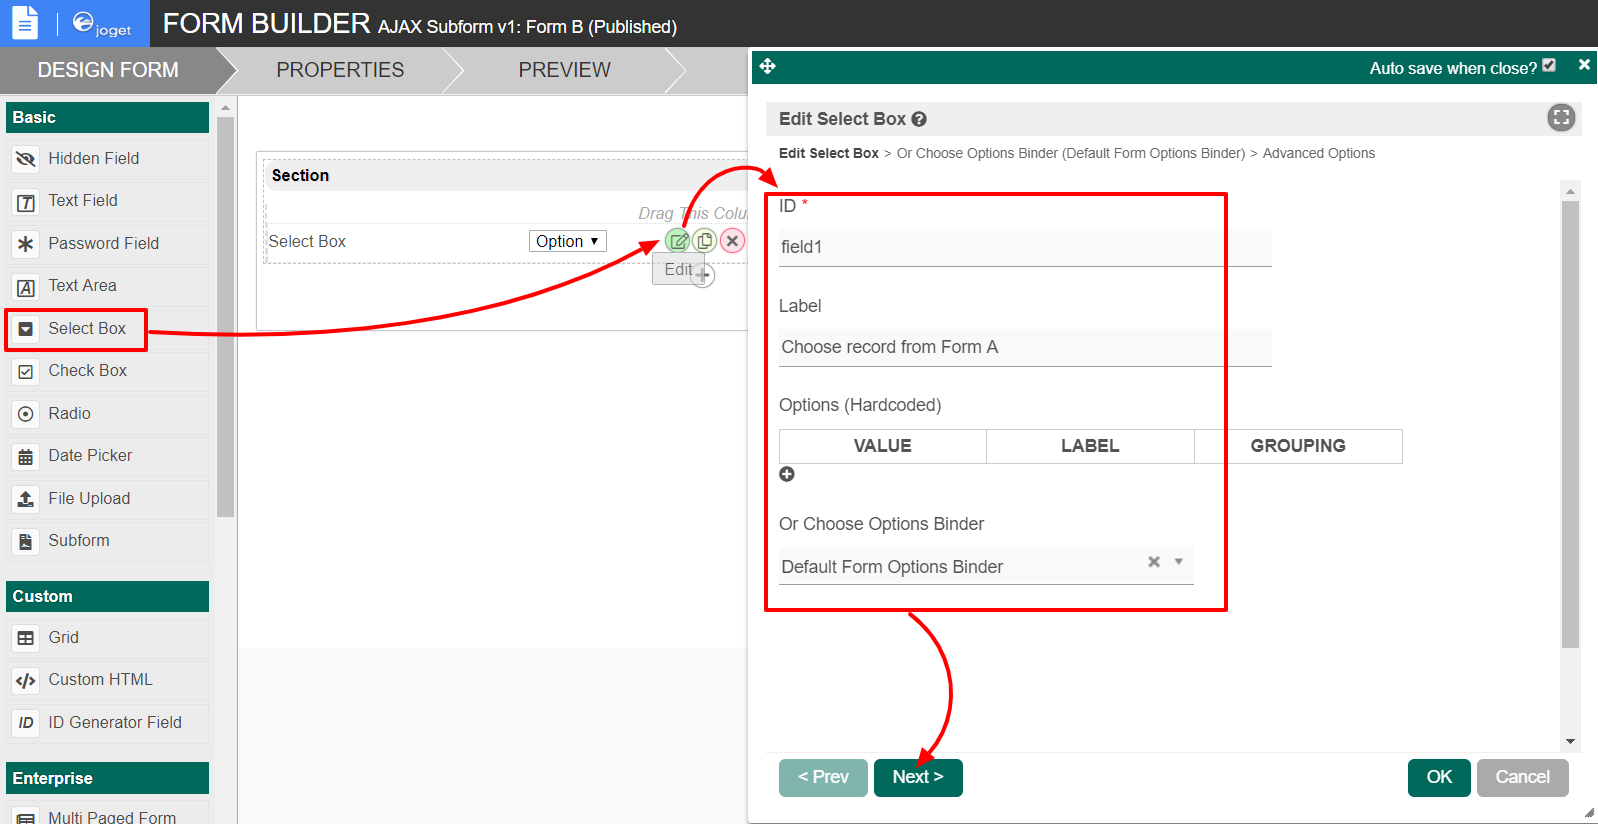Click the green edit icon beside Select Box
The height and width of the screenshot is (824, 1598).
tap(678, 241)
